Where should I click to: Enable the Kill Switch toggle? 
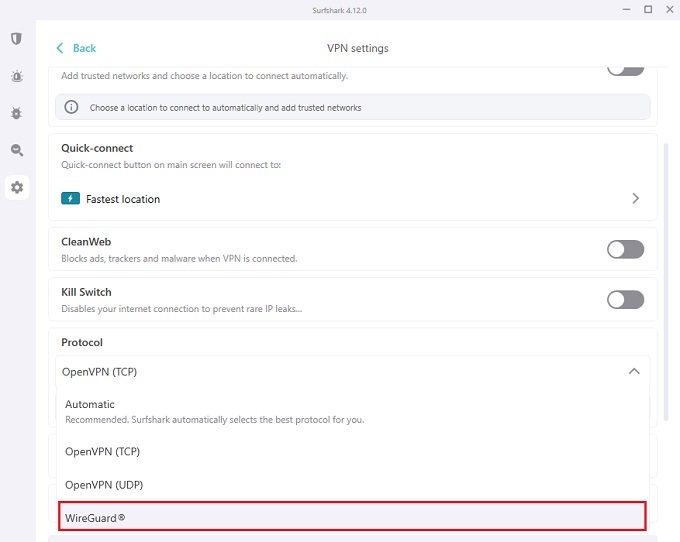pyautogui.click(x=625, y=300)
